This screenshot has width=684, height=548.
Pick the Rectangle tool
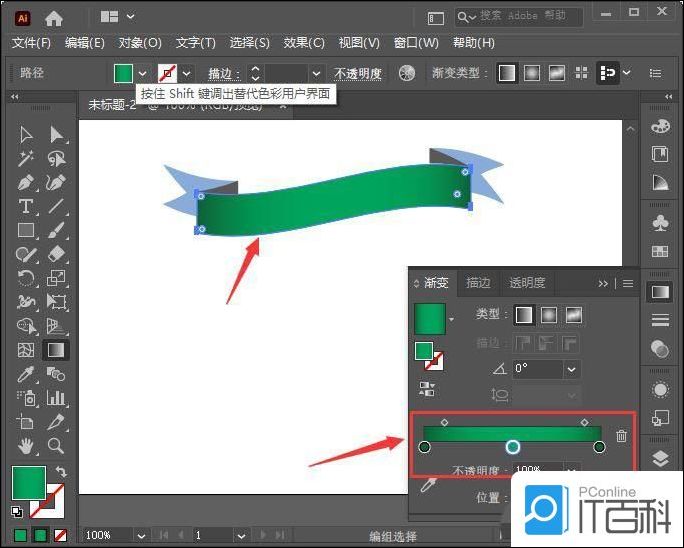tap(26, 230)
